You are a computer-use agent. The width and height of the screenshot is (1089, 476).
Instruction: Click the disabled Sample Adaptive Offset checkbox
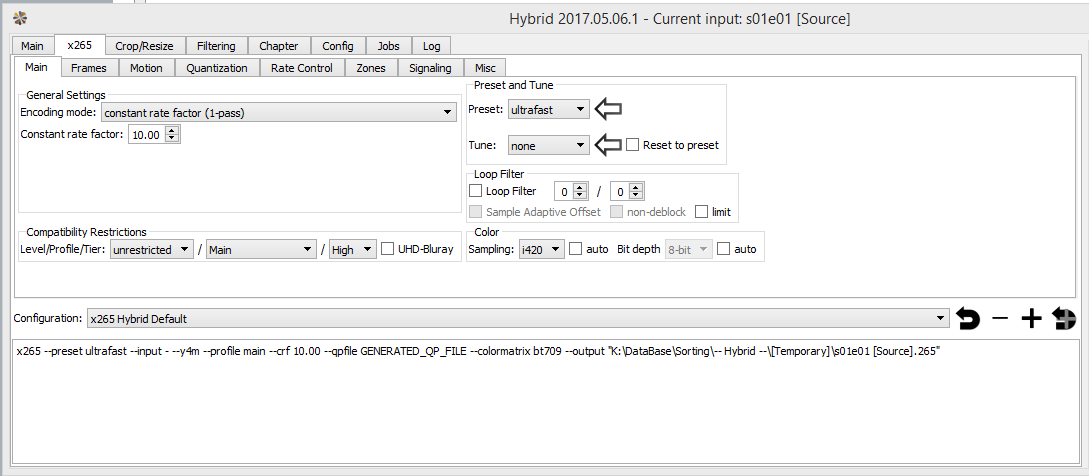[x=476, y=211]
